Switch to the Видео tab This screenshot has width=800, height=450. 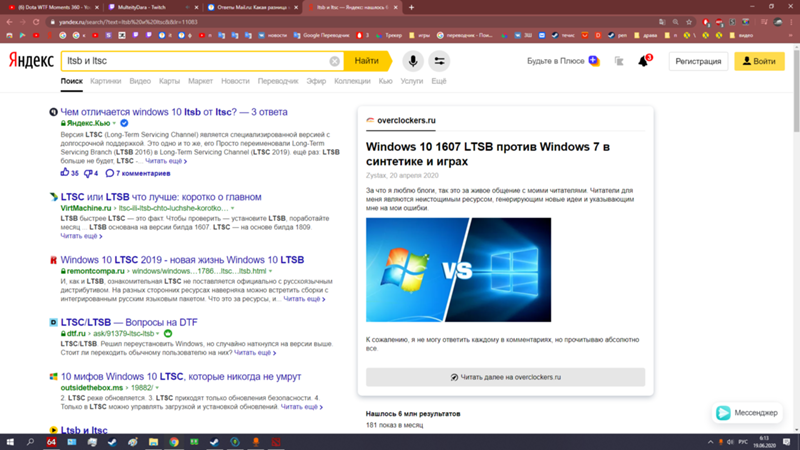tap(140, 81)
